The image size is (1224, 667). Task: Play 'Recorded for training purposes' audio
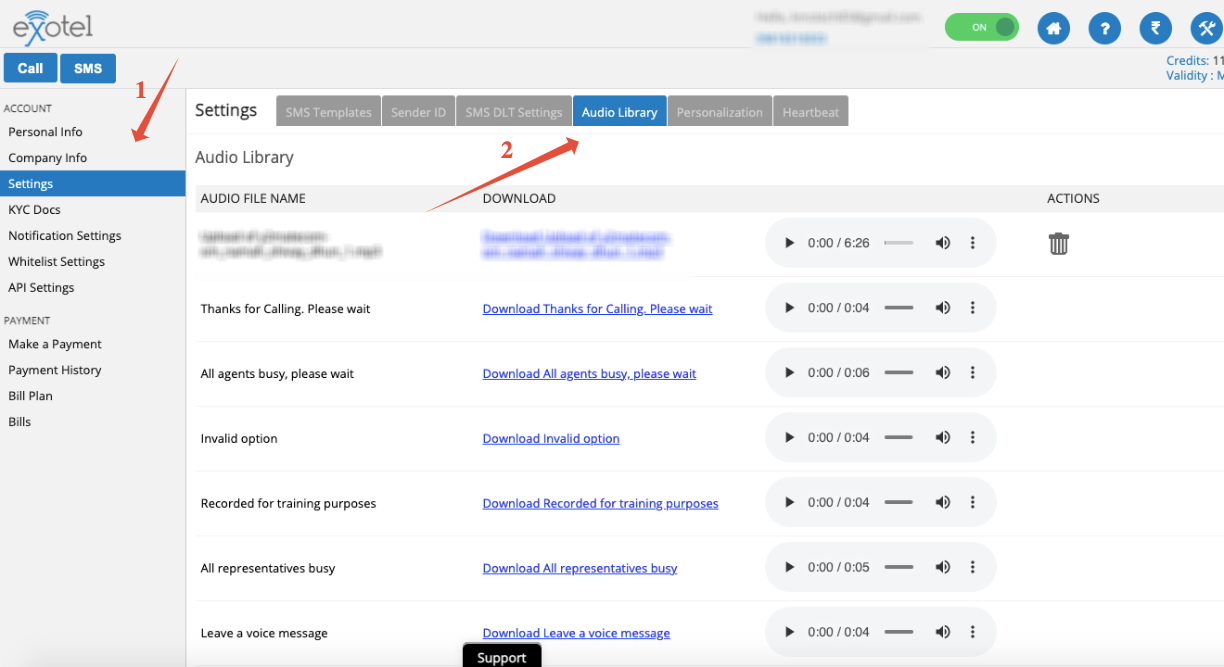tap(789, 503)
